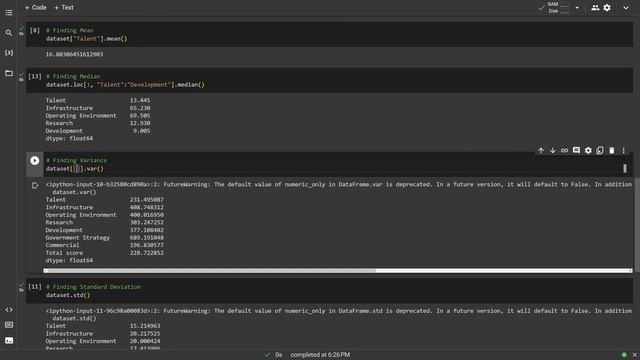
Task: Click Commercial variance value 196.830577
Action: click(x=147, y=245)
